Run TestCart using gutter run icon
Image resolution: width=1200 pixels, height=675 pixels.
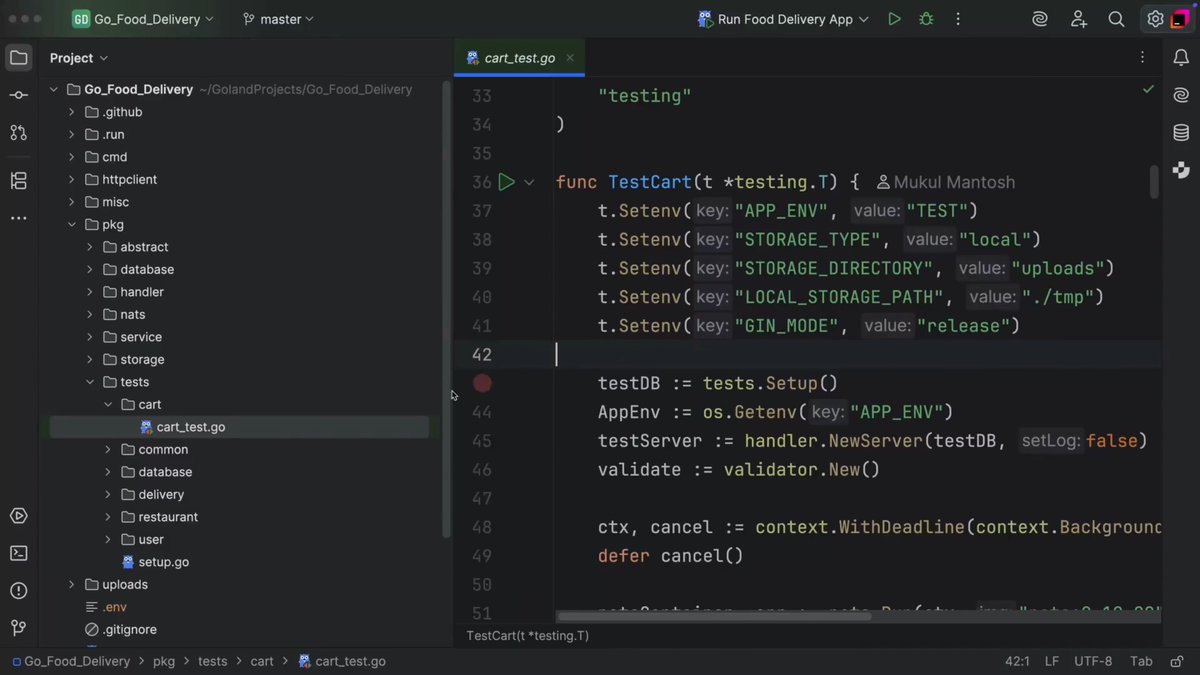point(506,182)
